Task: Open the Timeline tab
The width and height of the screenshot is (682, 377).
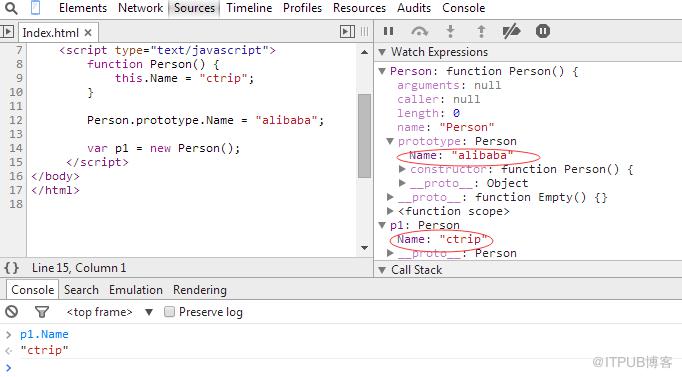Action: (x=249, y=8)
